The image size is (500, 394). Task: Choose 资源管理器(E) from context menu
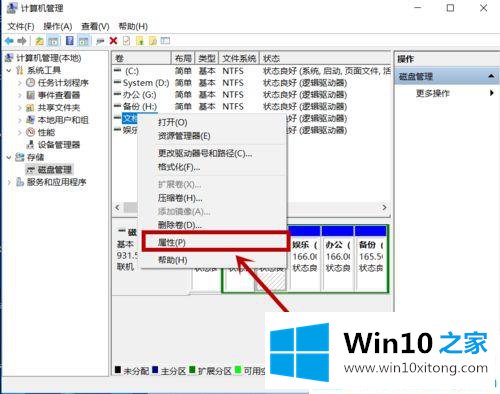point(213,136)
